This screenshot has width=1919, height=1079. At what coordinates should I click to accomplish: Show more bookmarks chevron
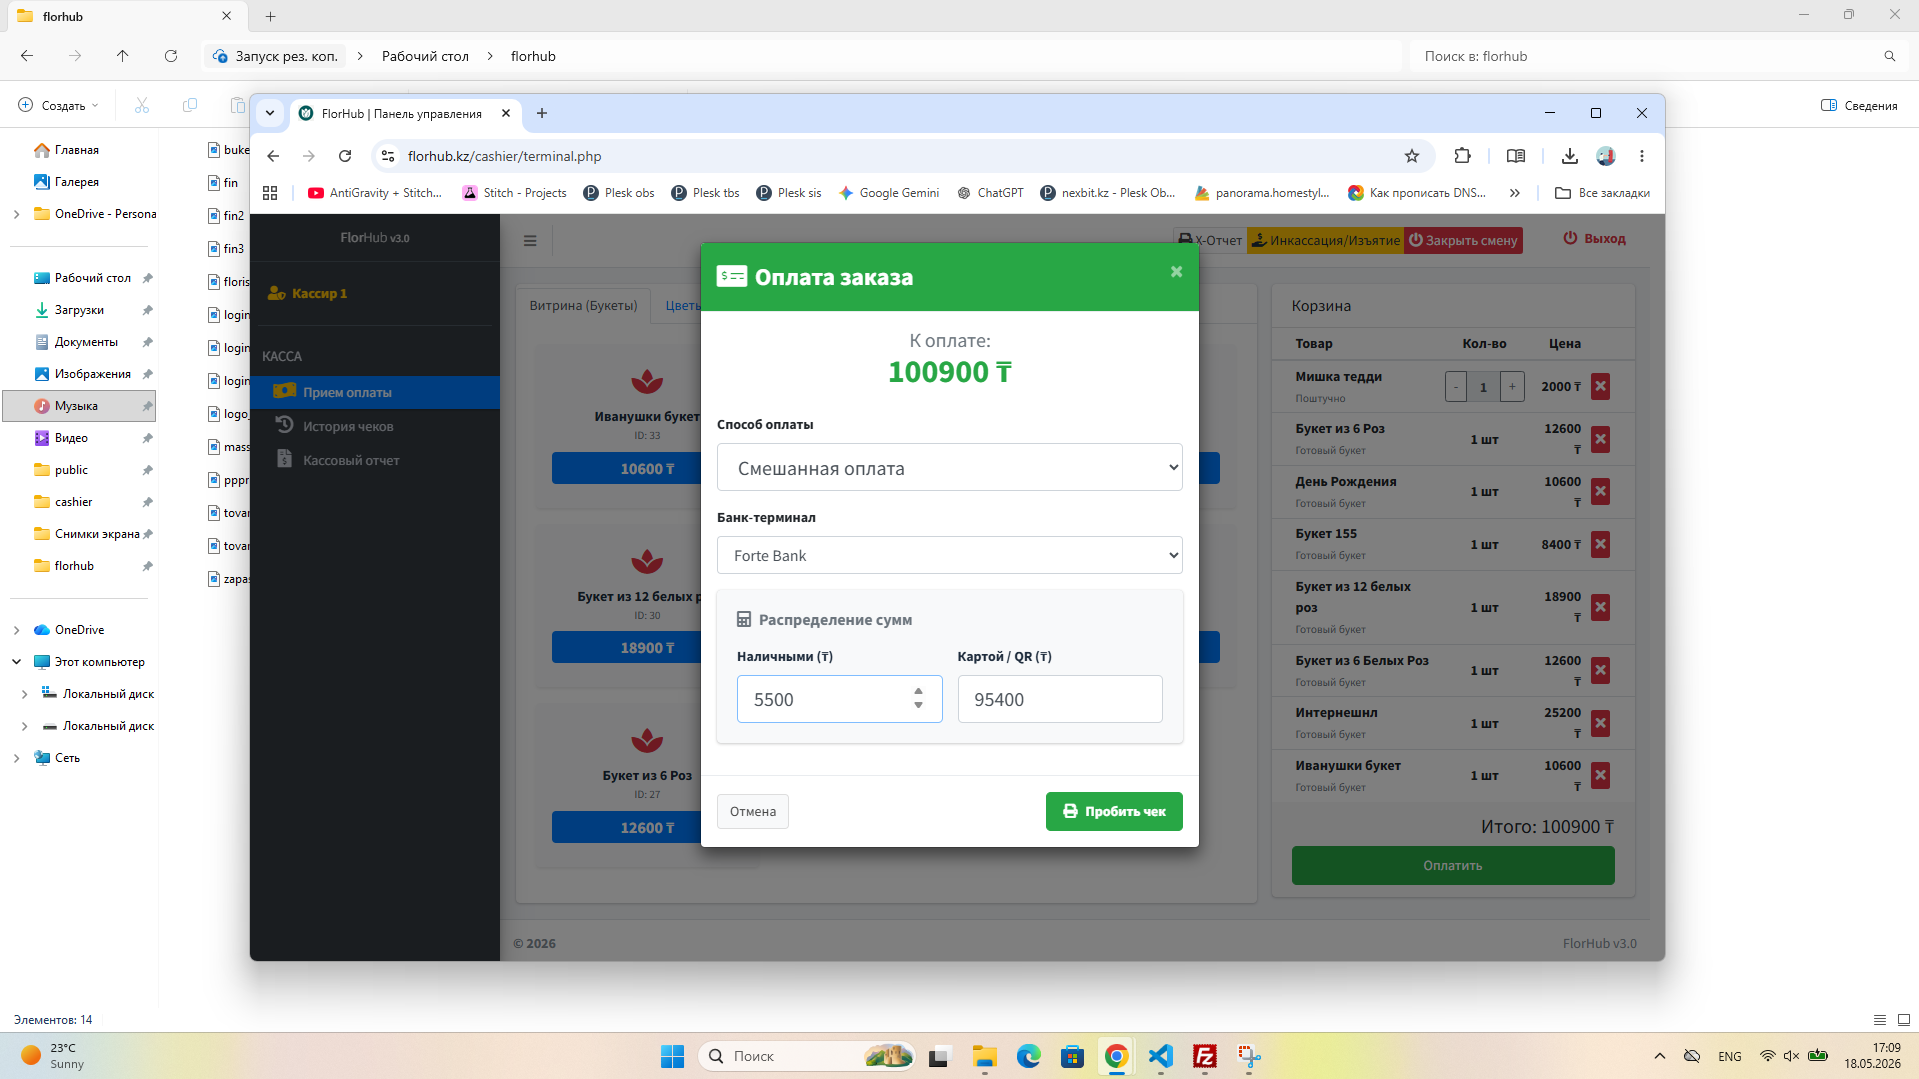(x=1514, y=193)
